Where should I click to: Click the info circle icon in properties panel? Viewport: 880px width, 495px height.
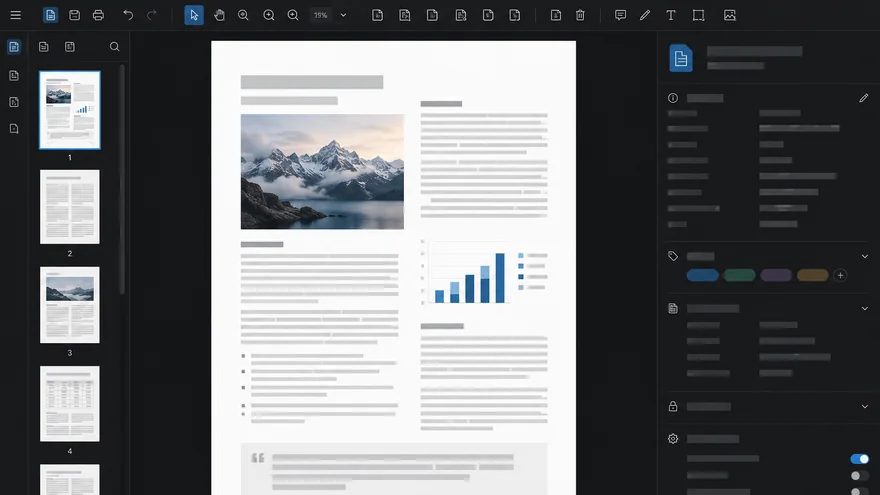(x=673, y=98)
